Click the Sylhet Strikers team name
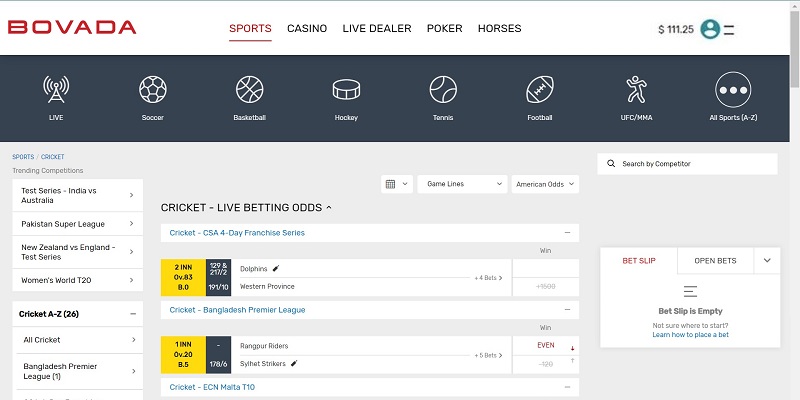The width and height of the screenshot is (800, 400). point(264,364)
